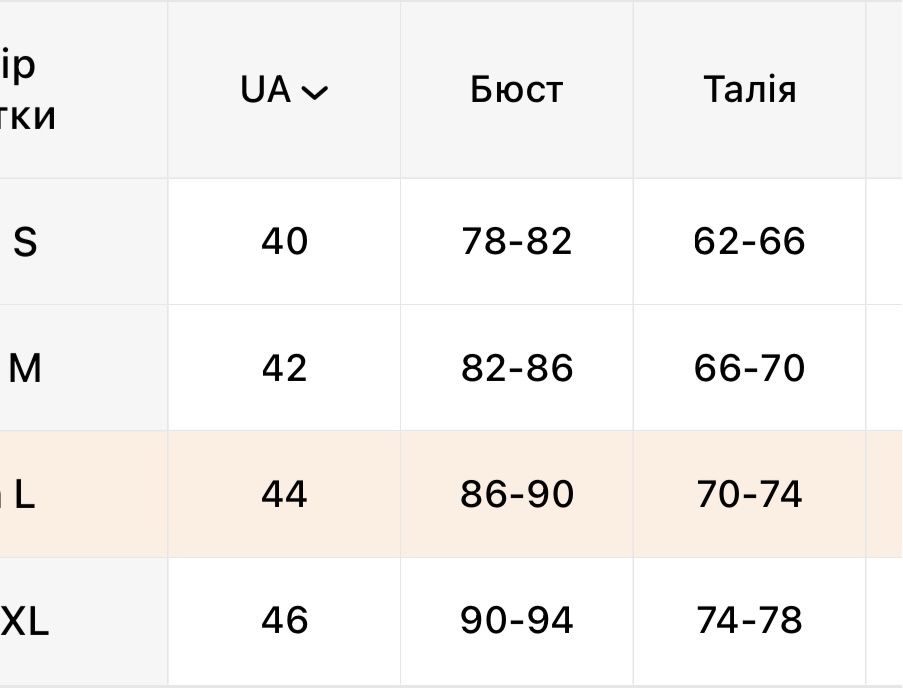
Task: Click the chevron next to UA
Action: coord(314,93)
